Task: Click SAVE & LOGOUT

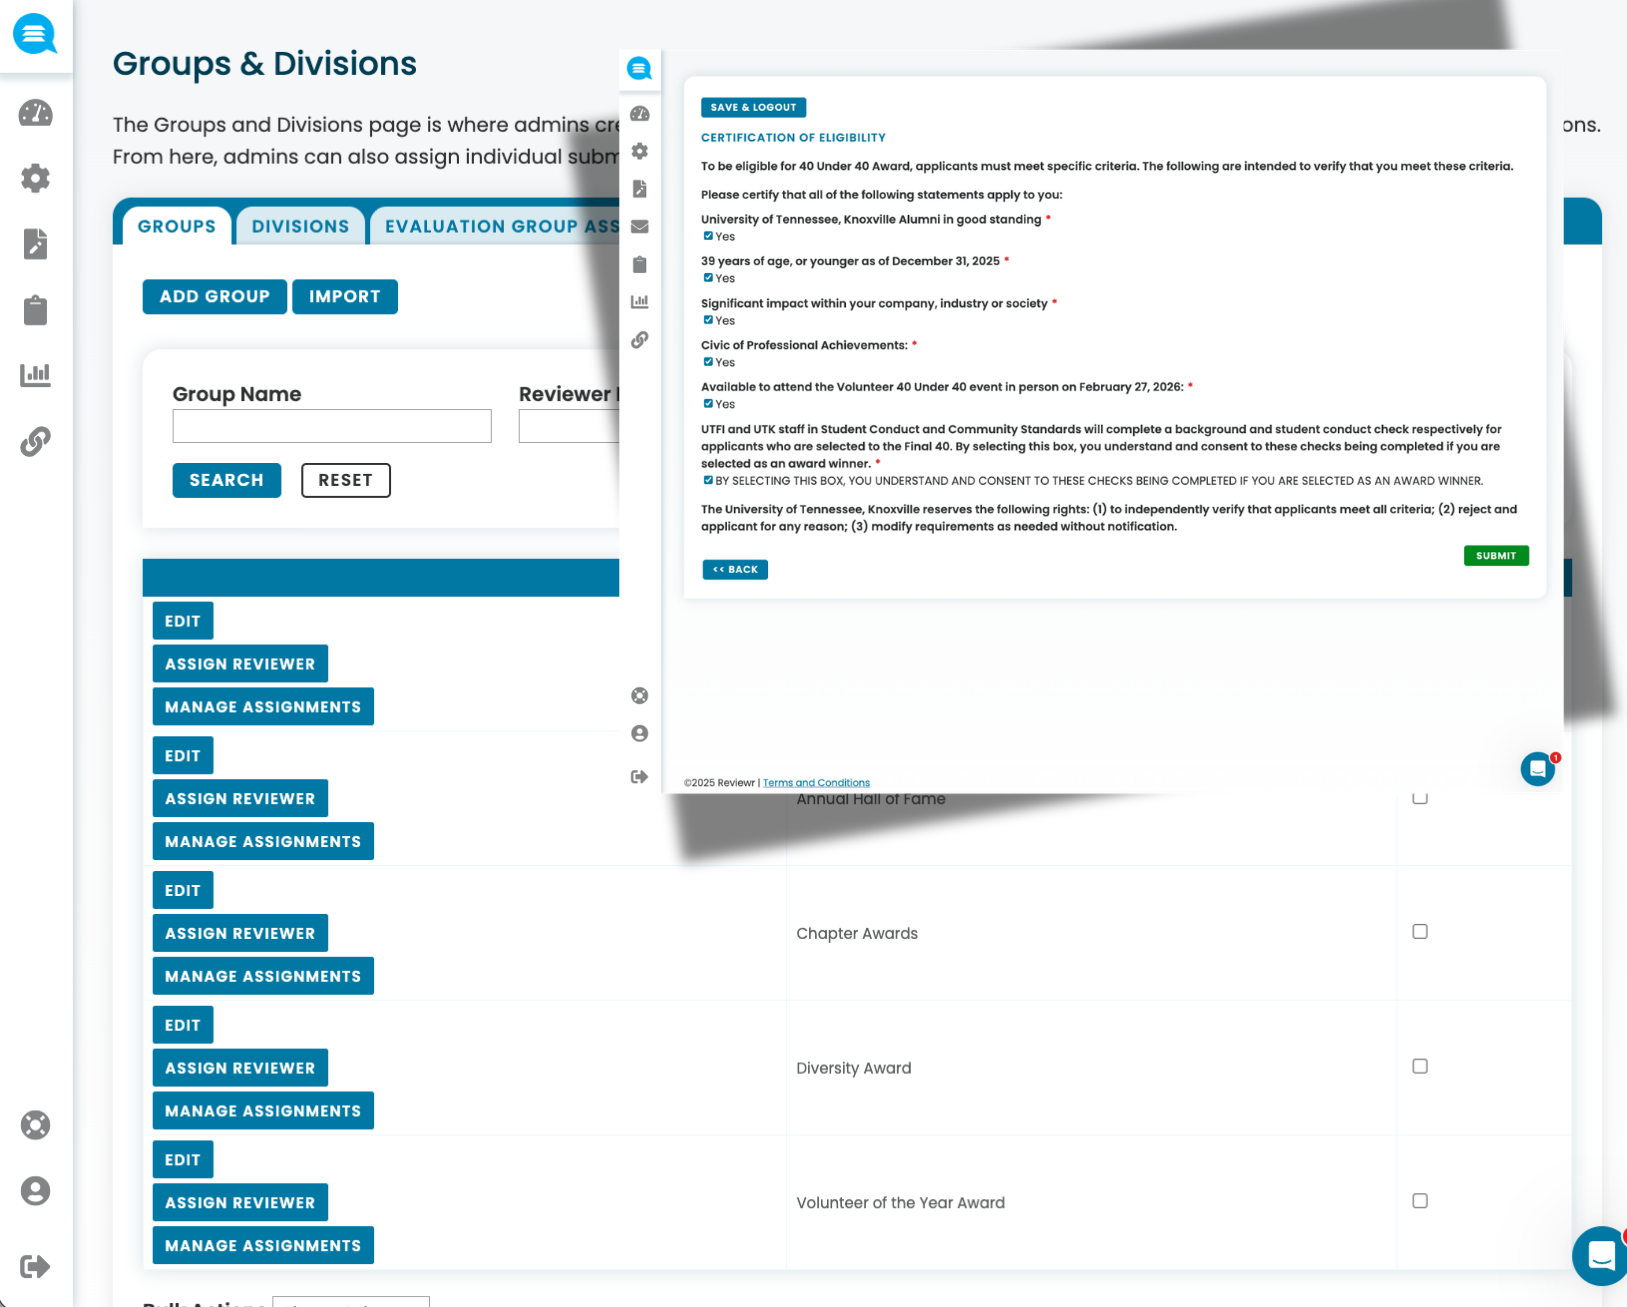Action: pos(753,107)
